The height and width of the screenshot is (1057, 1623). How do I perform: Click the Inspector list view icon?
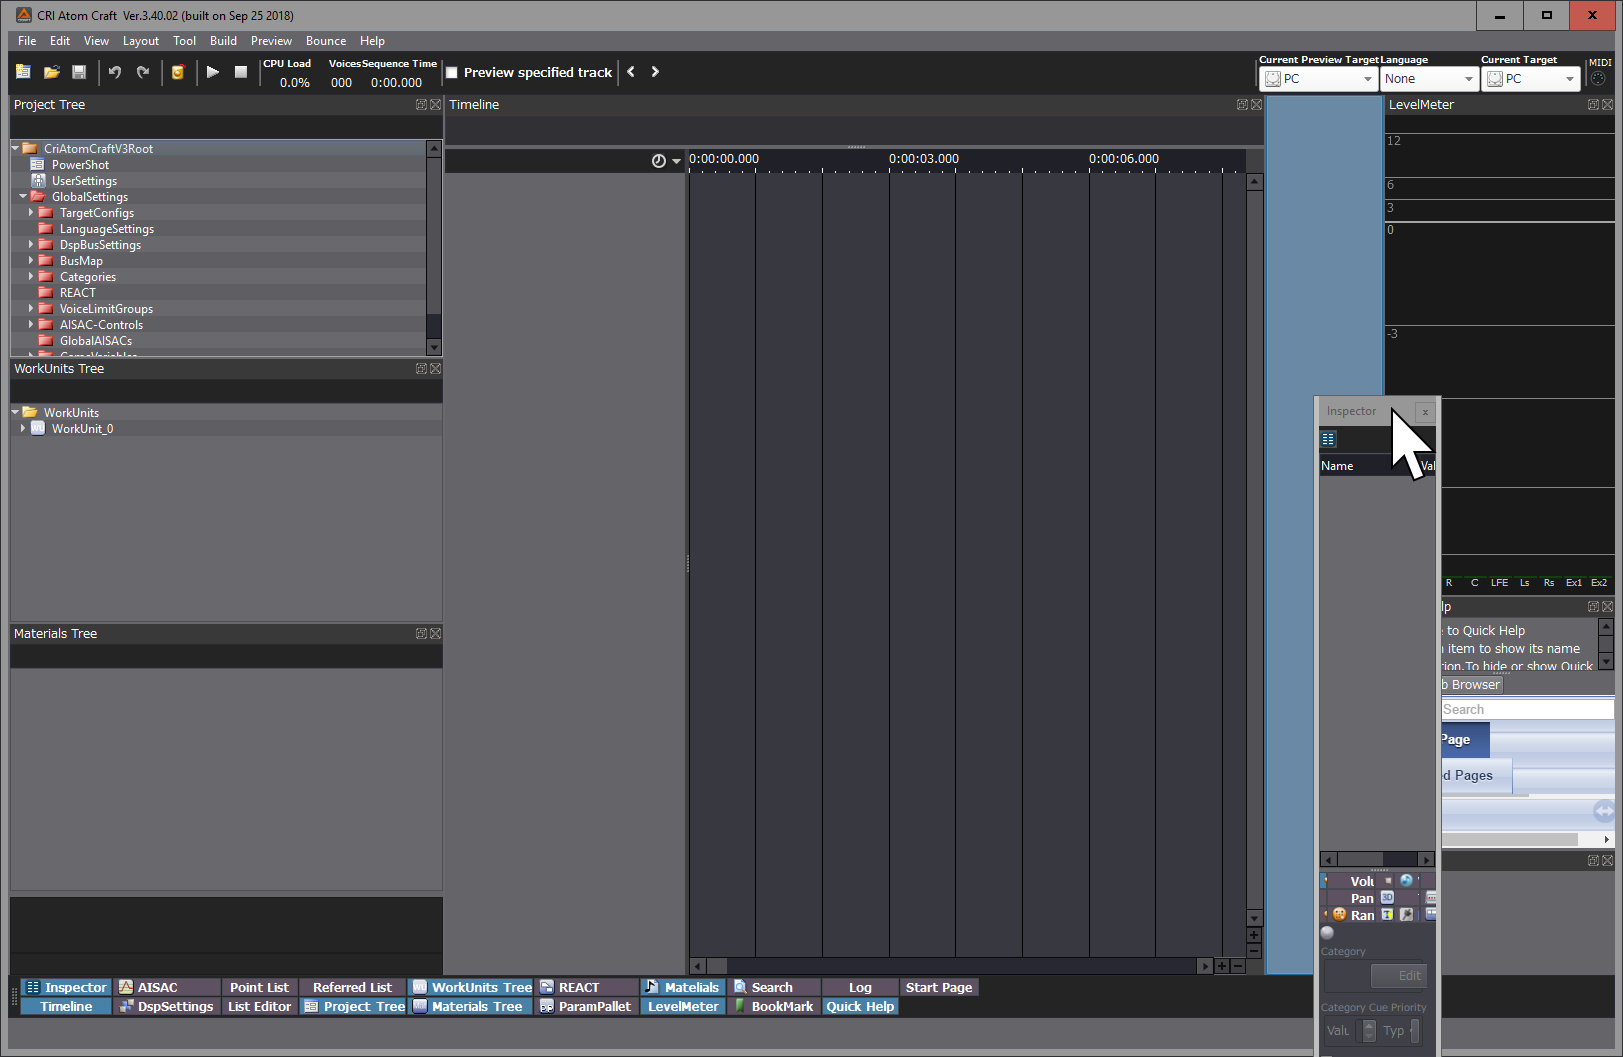pyautogui.click(x=1328, y=439)
